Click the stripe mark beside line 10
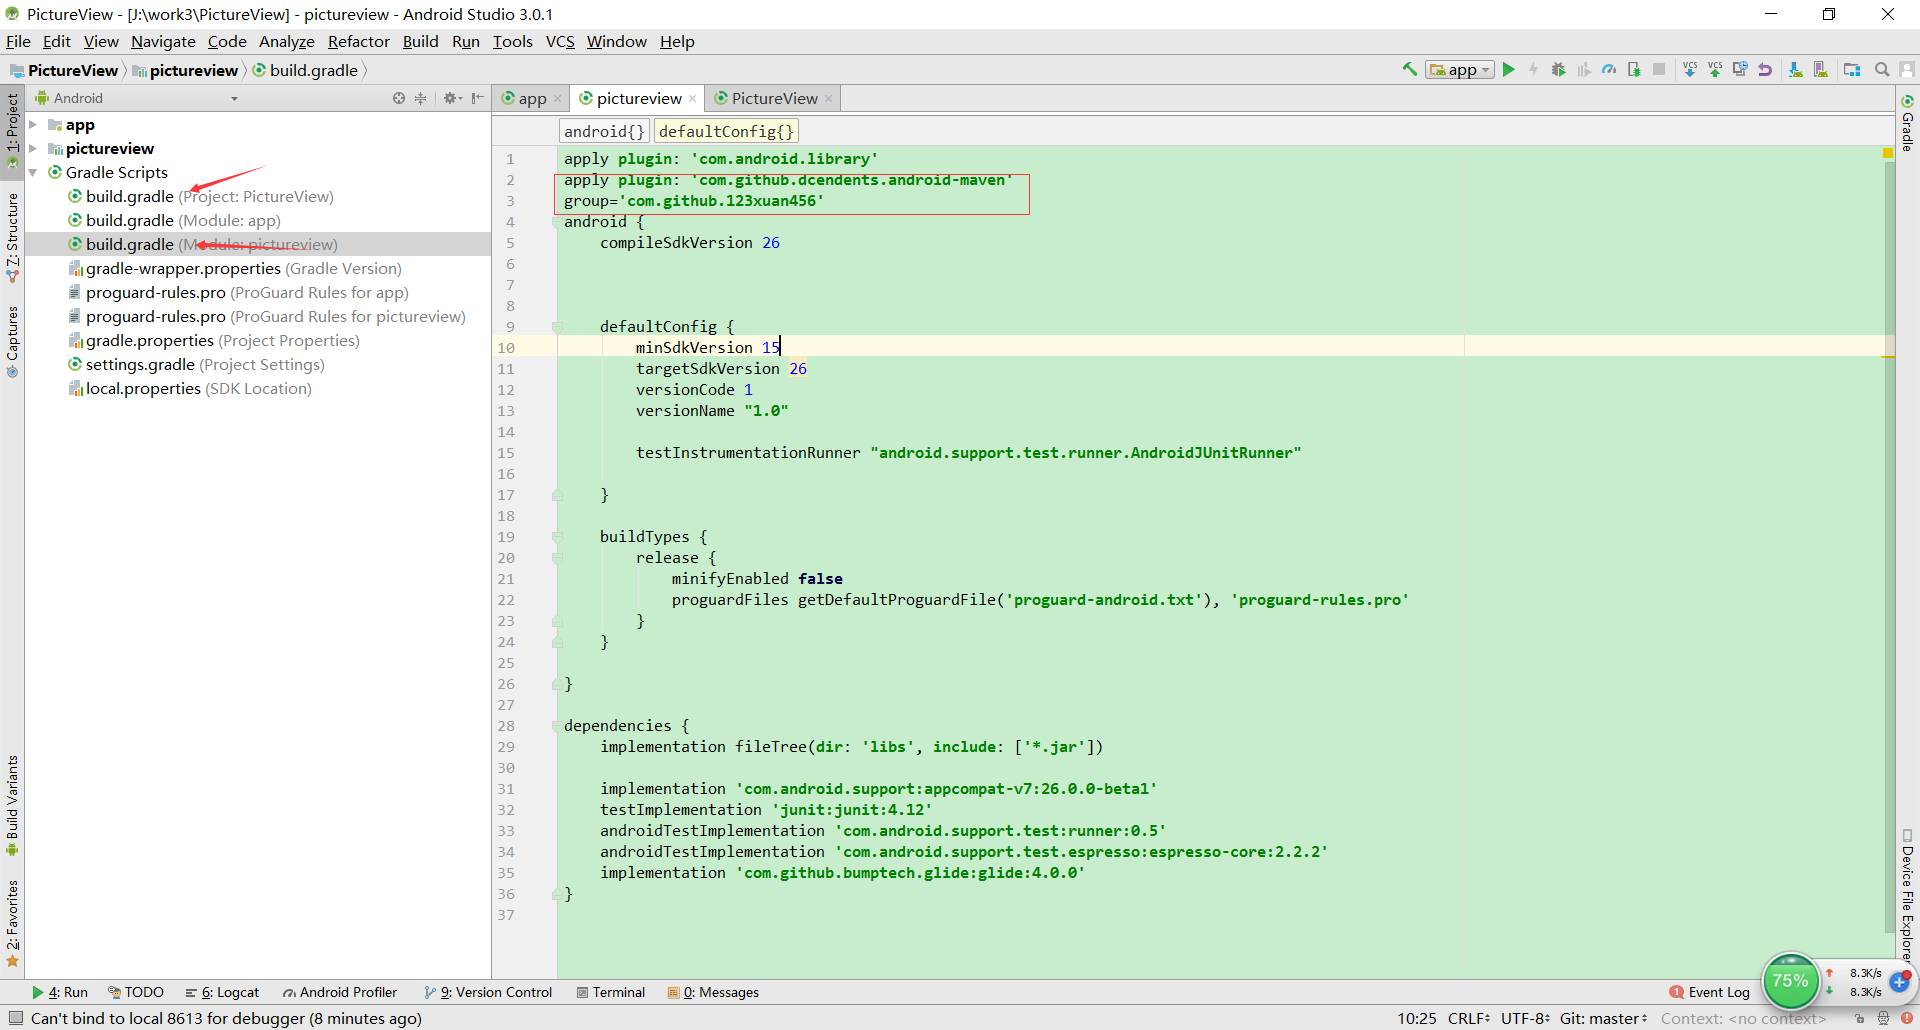The width and height of the screenshot is (1920, 1030). click(1888, 357)
